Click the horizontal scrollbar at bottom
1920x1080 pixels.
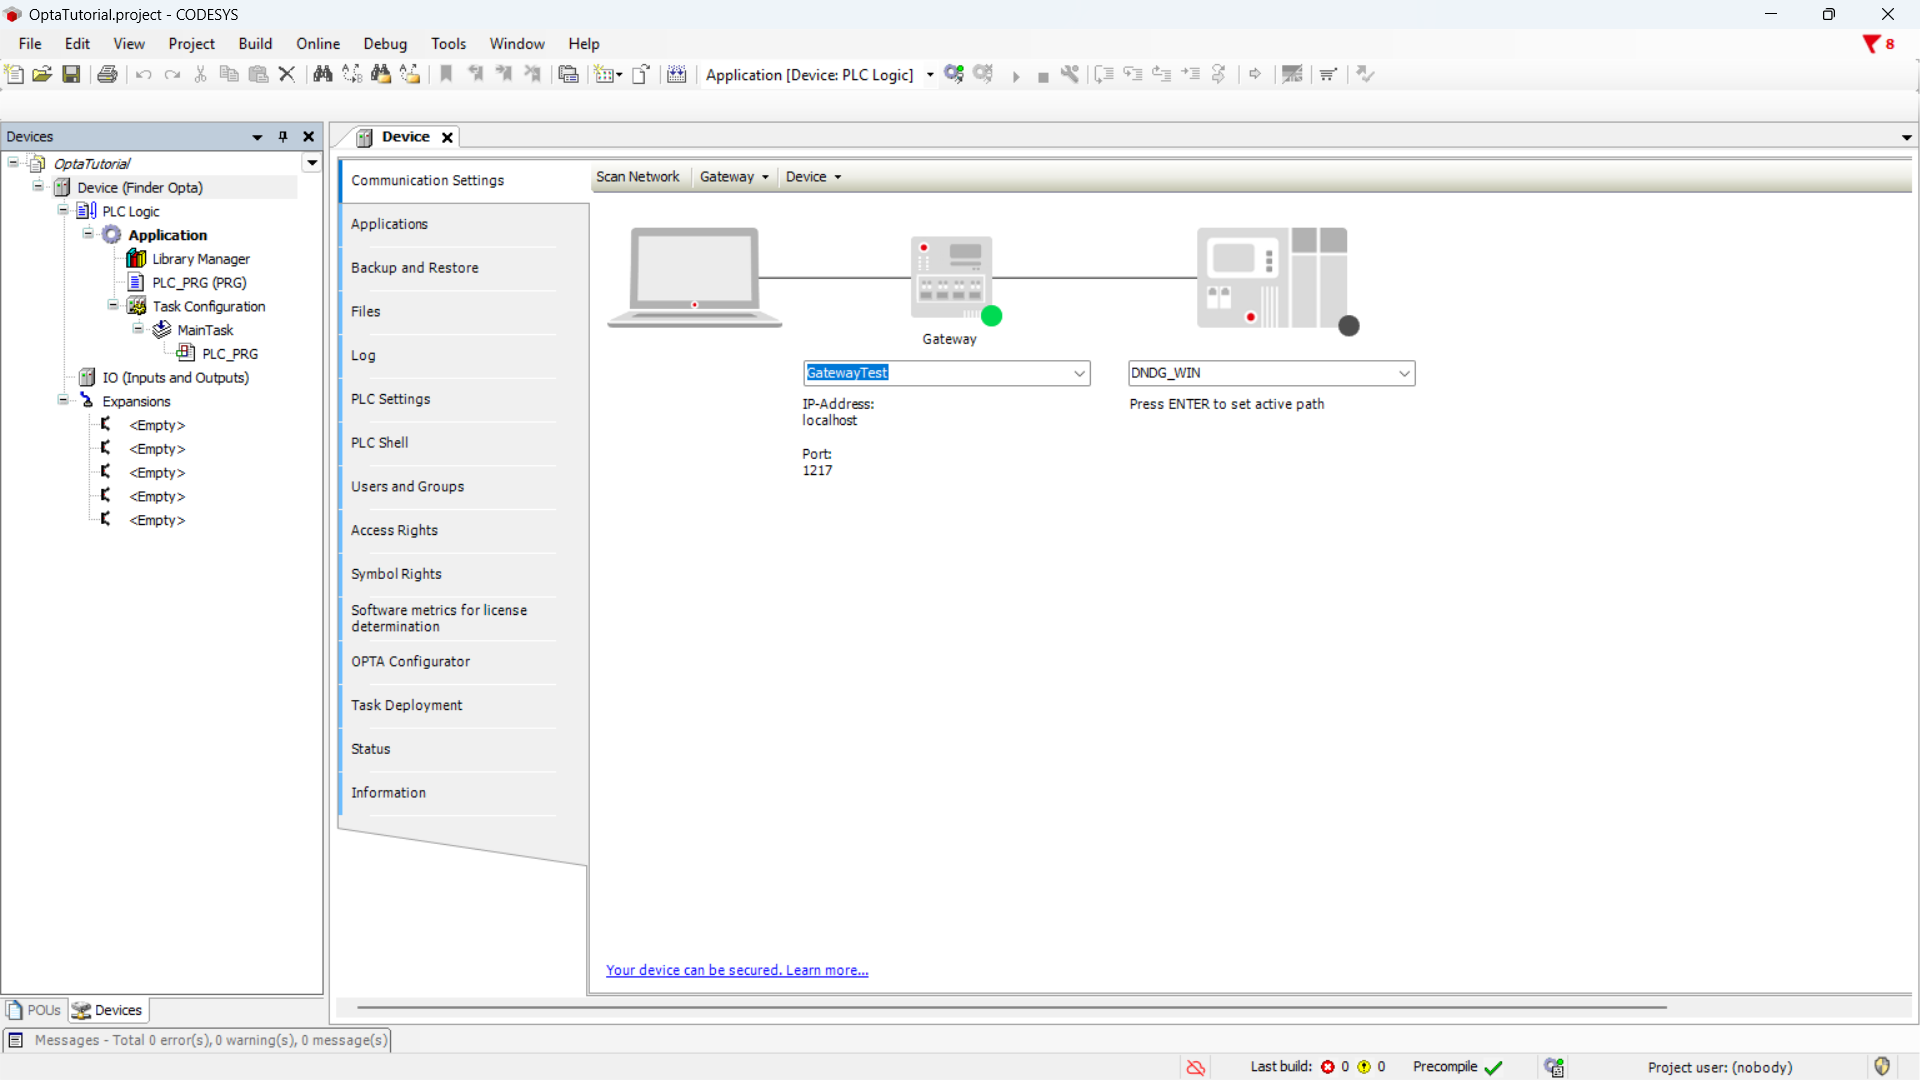point(1010,1007)
